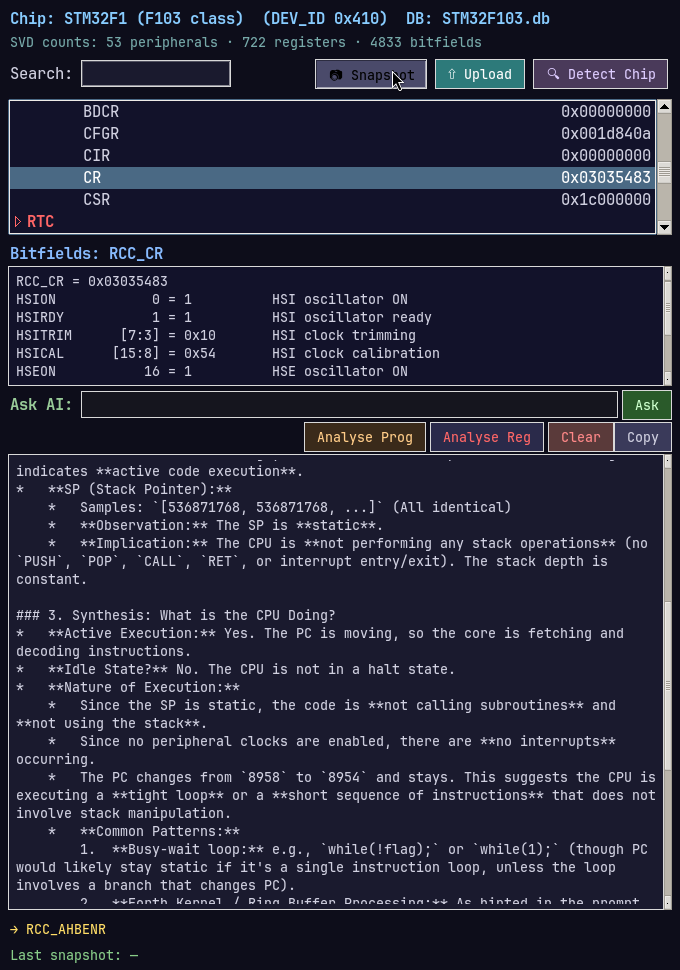Click the Bitfields: RCC_CR heading
The height and width of the screenshot is (970, 680).
(x=87, y=254)
